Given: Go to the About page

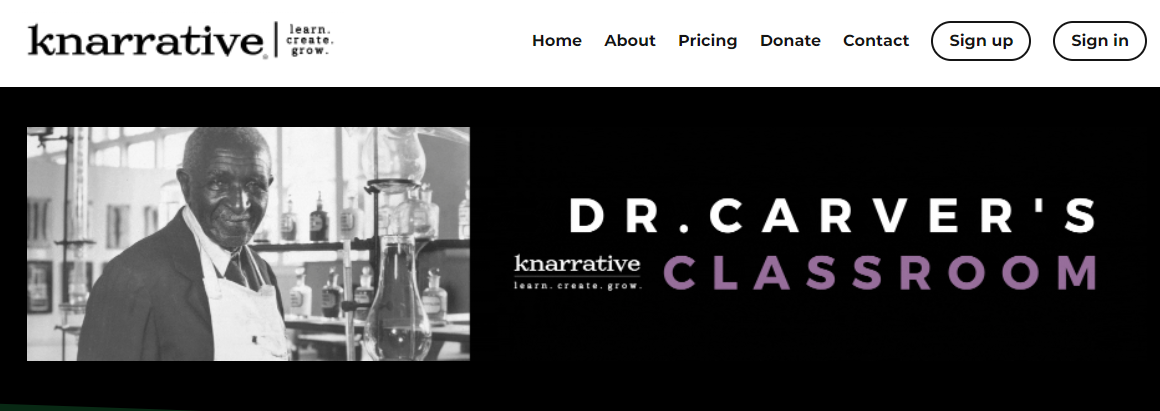Looking at the screenshot, I should click(630, 41).
